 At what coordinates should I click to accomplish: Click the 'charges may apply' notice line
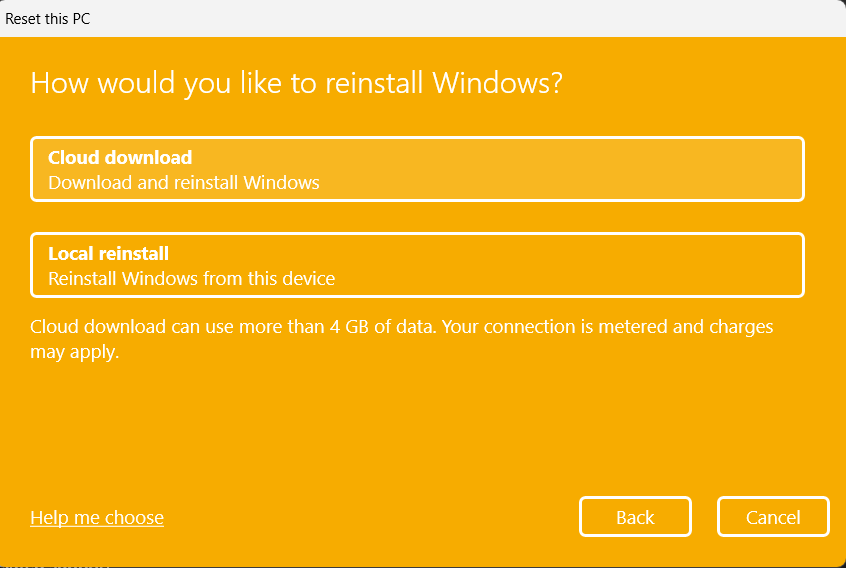(75, 352)
